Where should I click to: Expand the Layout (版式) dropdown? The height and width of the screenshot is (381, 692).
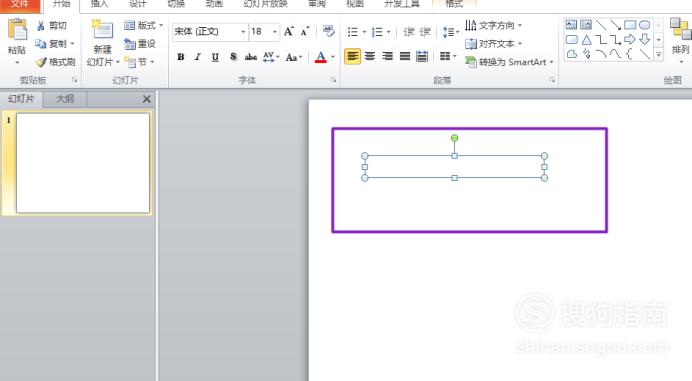[143, 26]
